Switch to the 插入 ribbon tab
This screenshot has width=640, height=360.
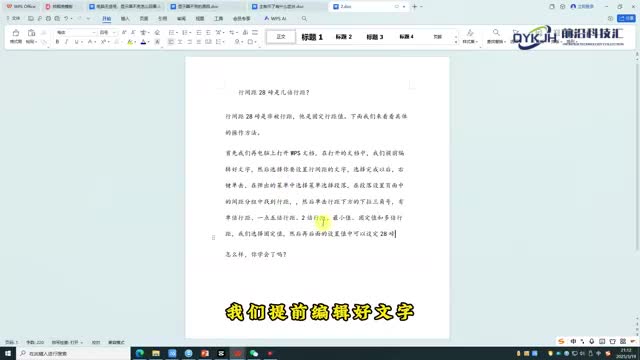tap(125, 18)
